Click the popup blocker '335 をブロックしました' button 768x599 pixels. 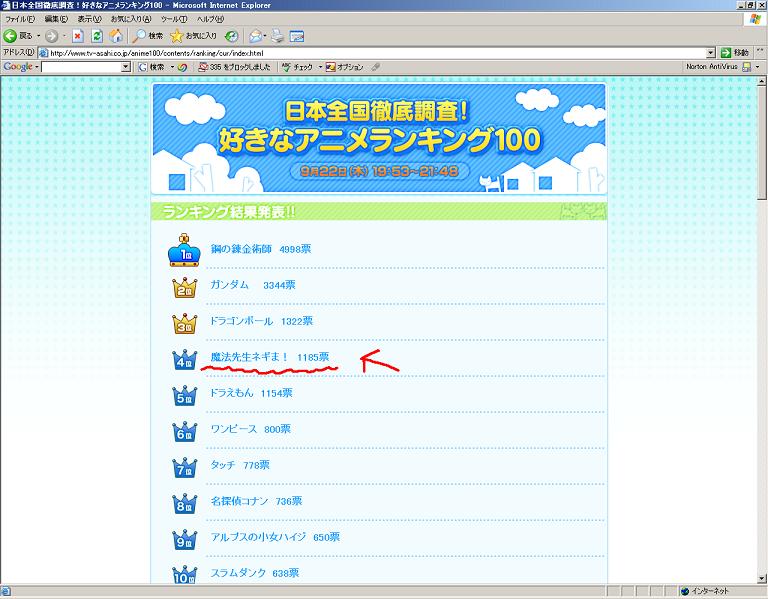234,67
